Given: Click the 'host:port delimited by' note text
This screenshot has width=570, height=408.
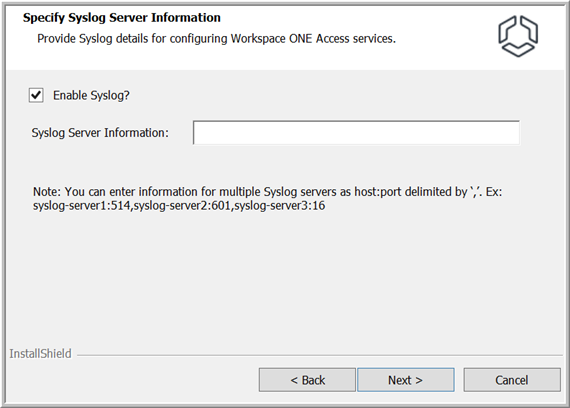Looking at the screenshot, I should pyautogui.click(x=411, y=192).
